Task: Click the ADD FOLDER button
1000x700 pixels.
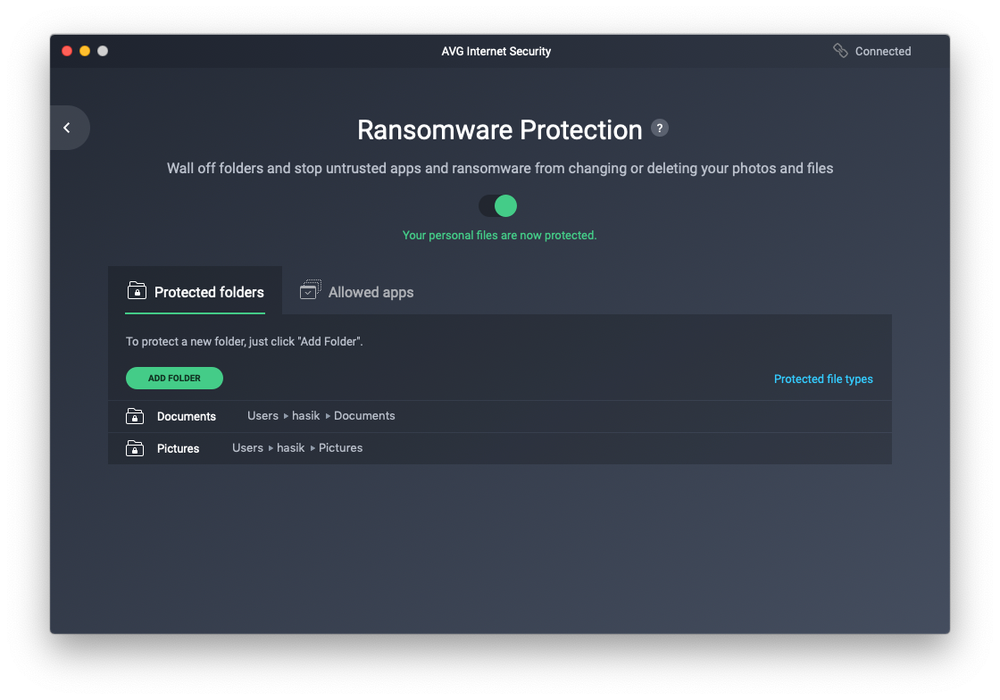Action: 174,378
